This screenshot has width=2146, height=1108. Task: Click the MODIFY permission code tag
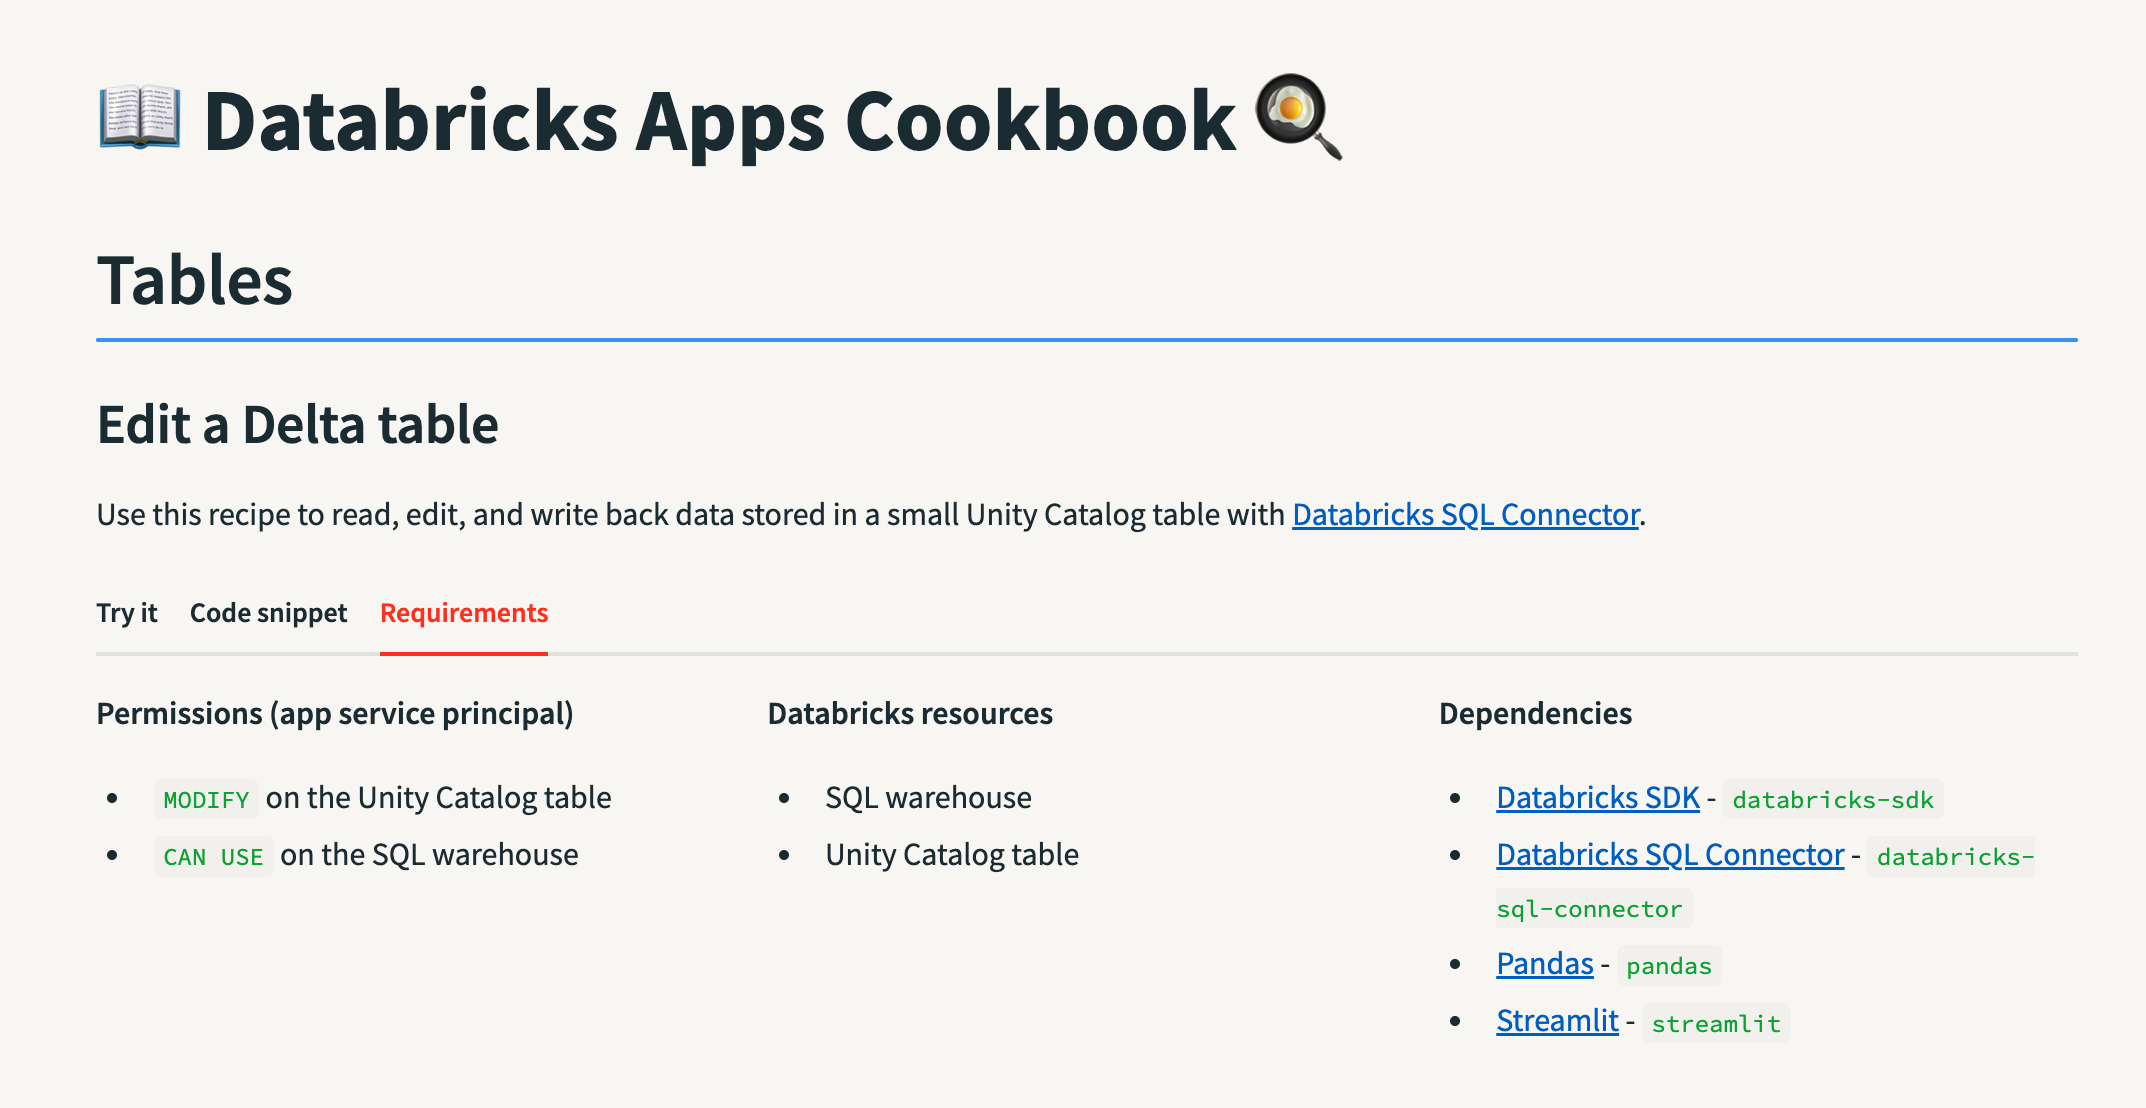point(206,799)
